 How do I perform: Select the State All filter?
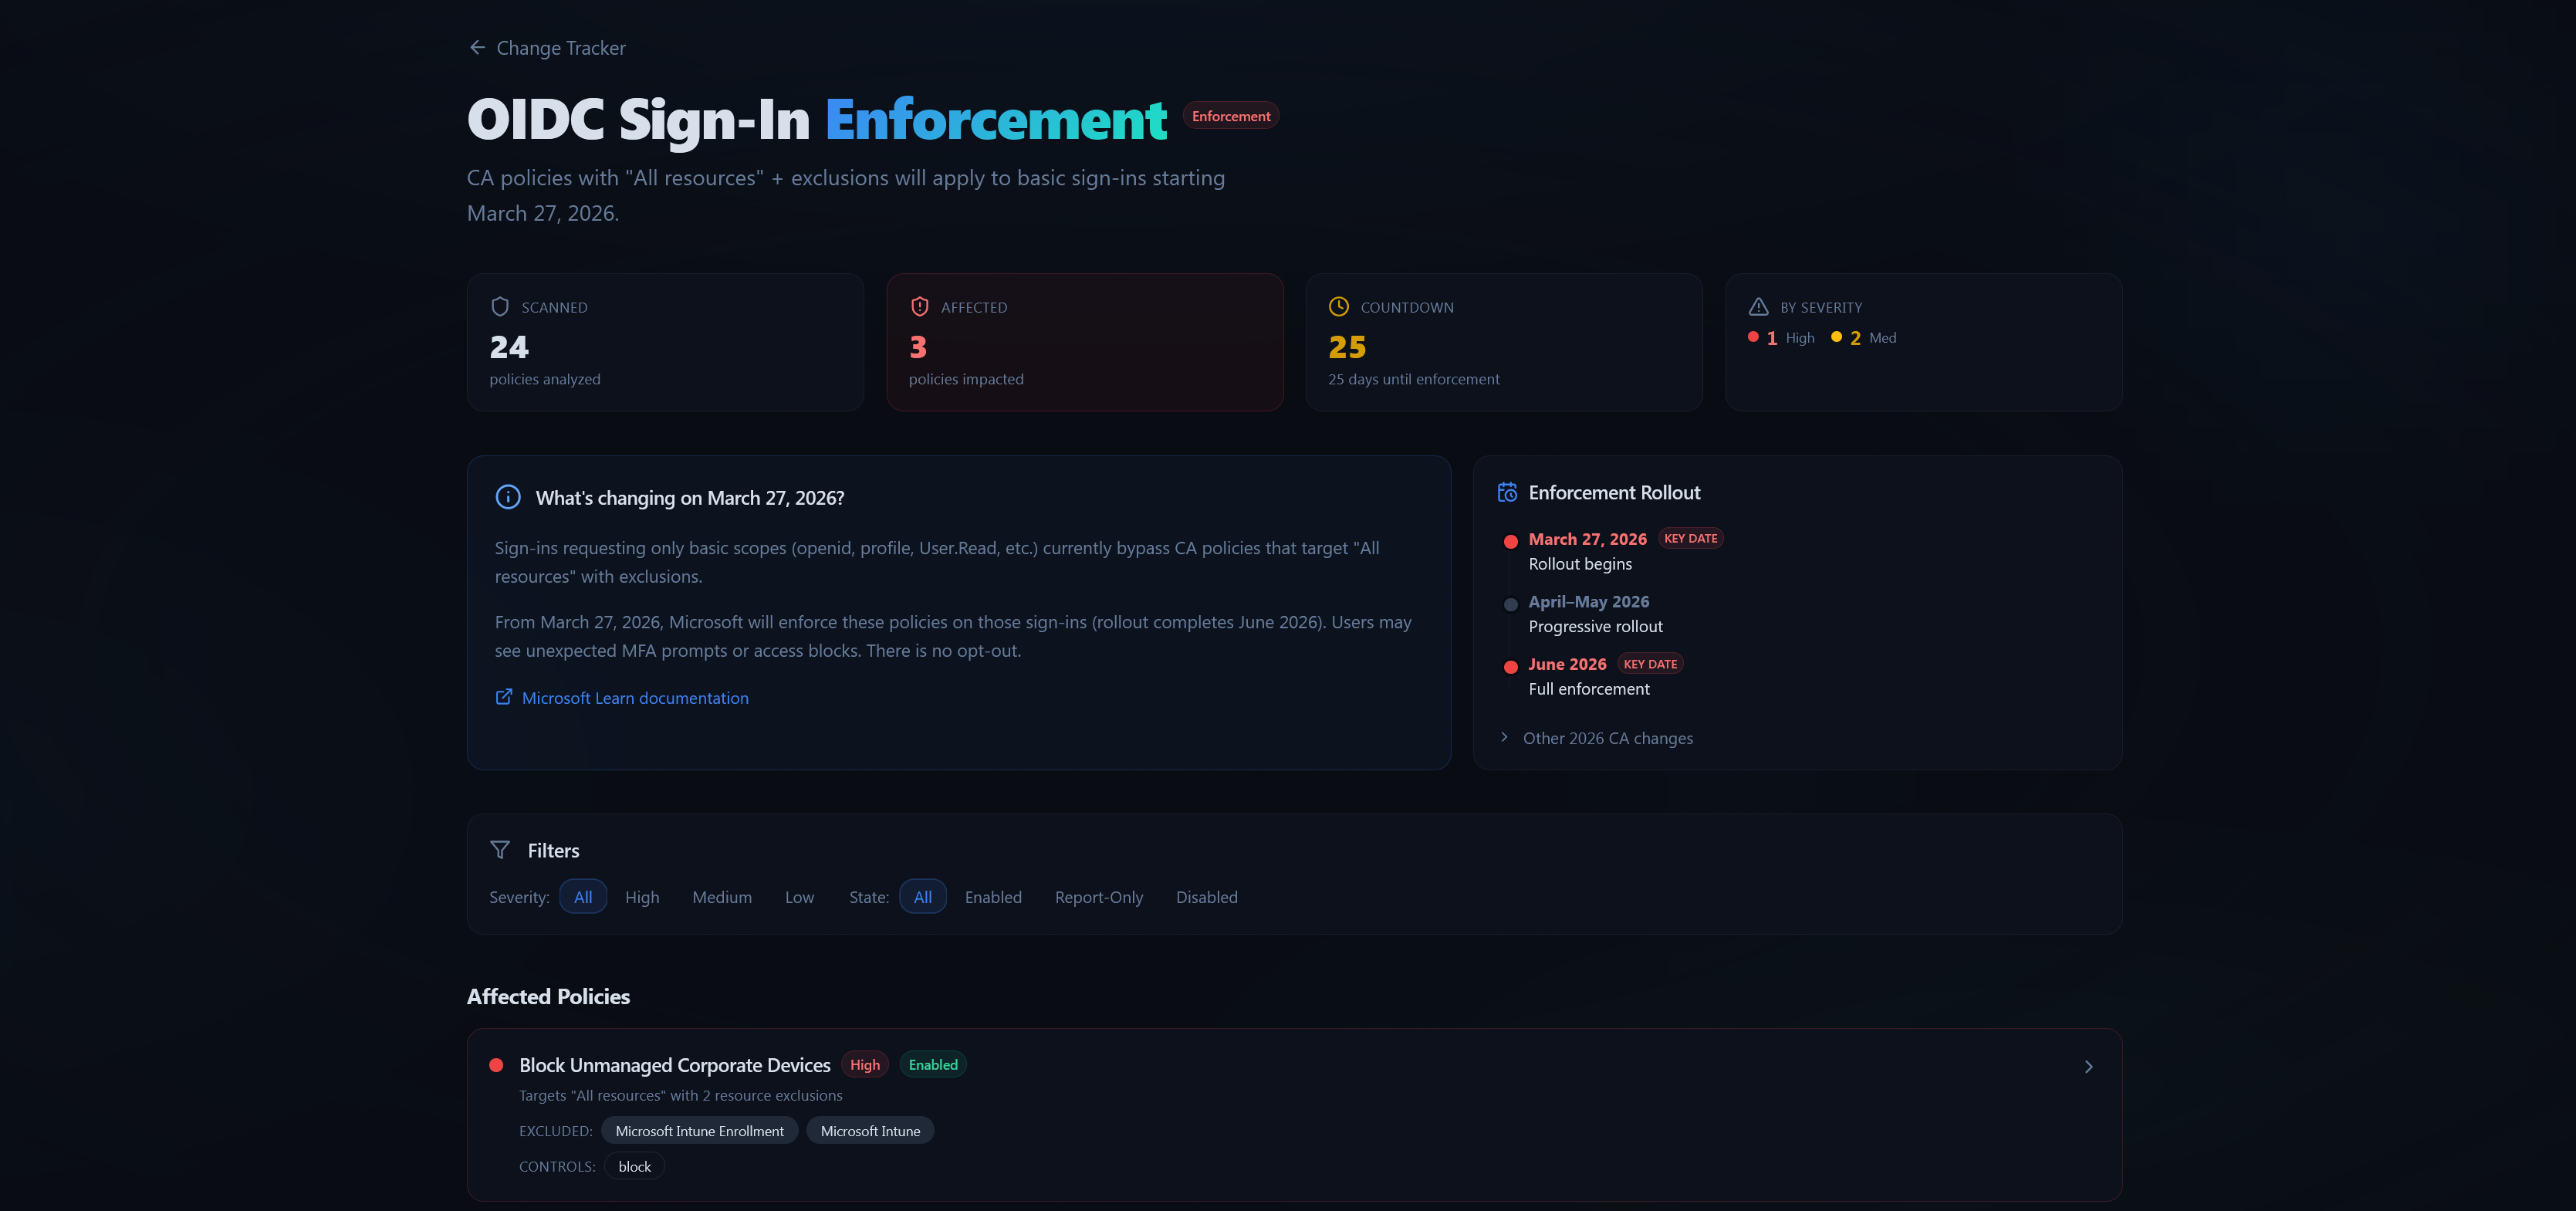923,897
